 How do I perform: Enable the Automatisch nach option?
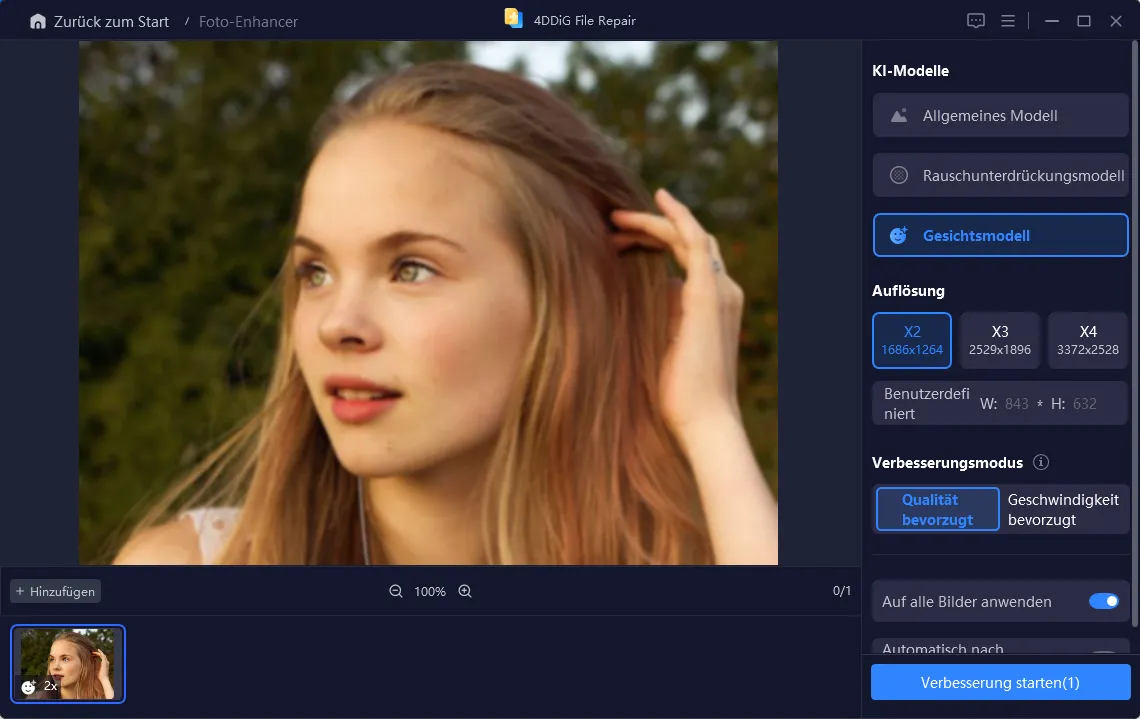pos(1104,649)
